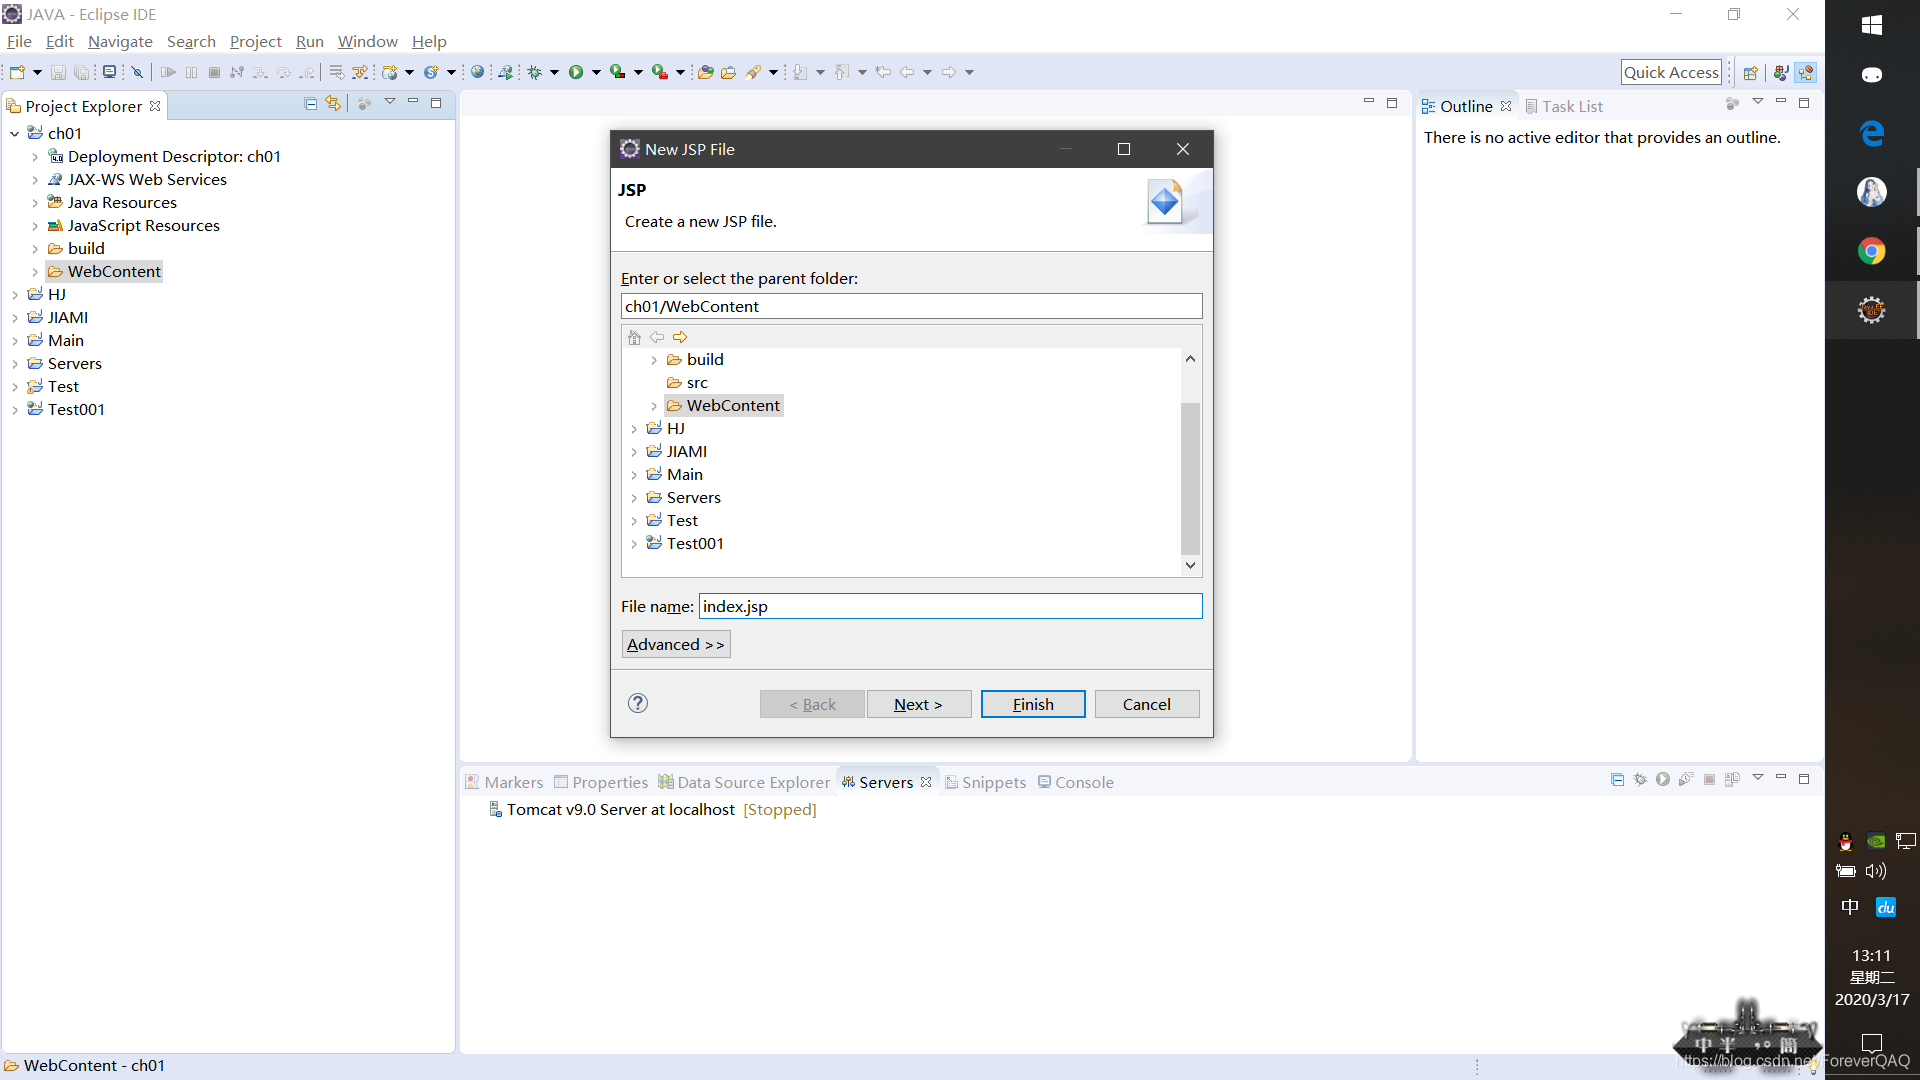Toggle the Link with Editor icon in Project Explorer
1920x1080 pixels.
[x=332, y=103]
